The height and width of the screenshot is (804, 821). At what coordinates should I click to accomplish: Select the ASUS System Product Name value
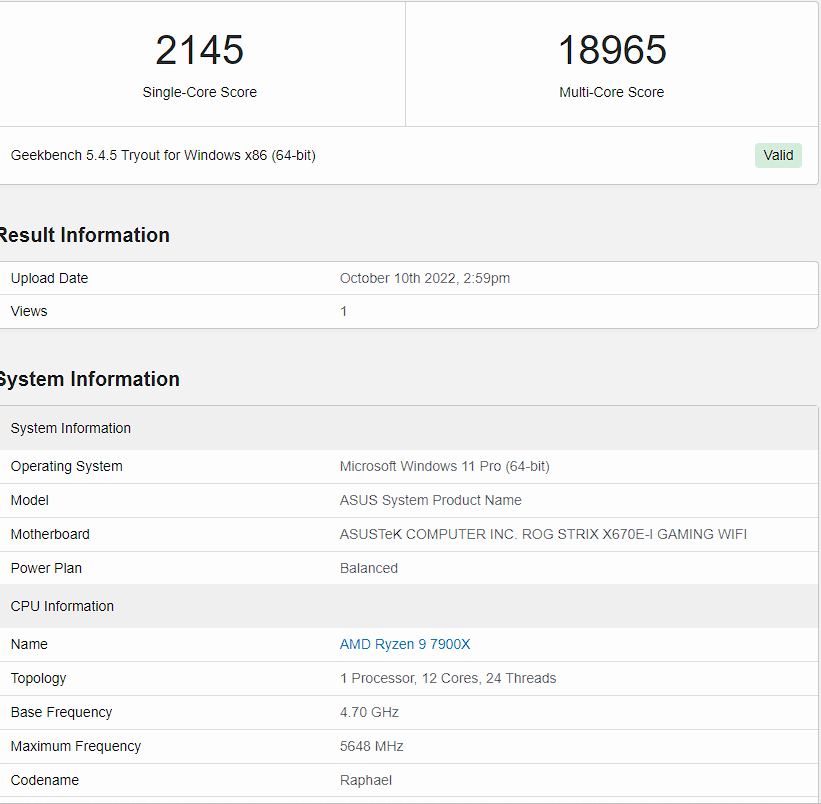(430, 500)
